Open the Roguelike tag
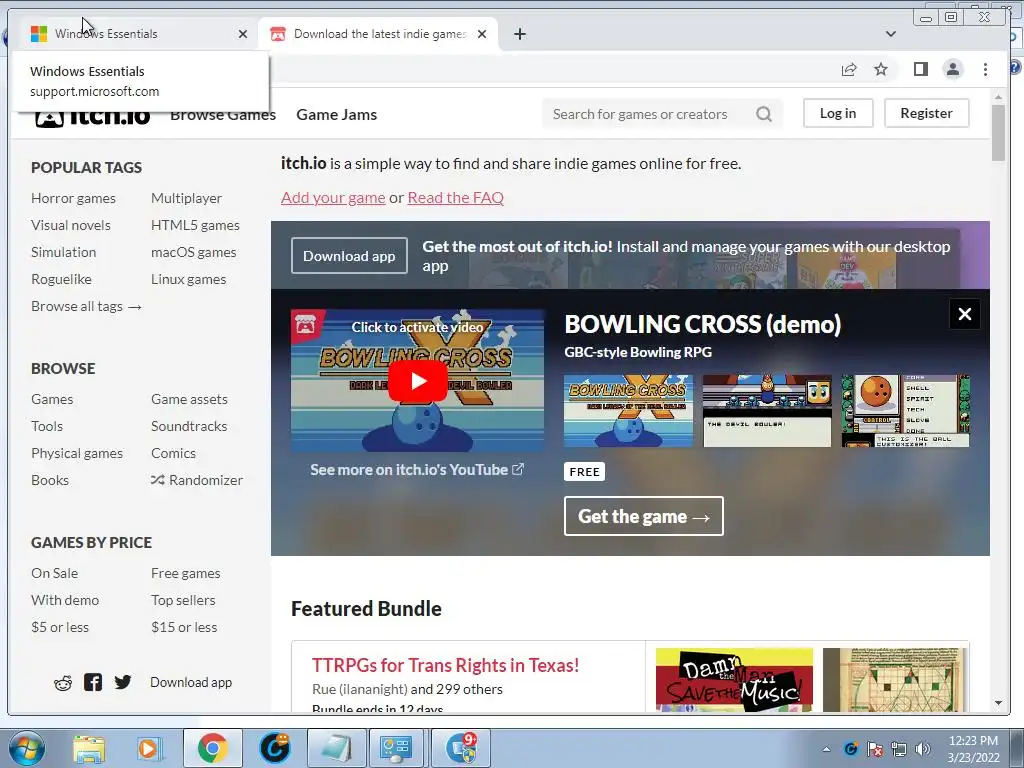The height and width of the screenshot is (768, 1024). coord(61,280)
